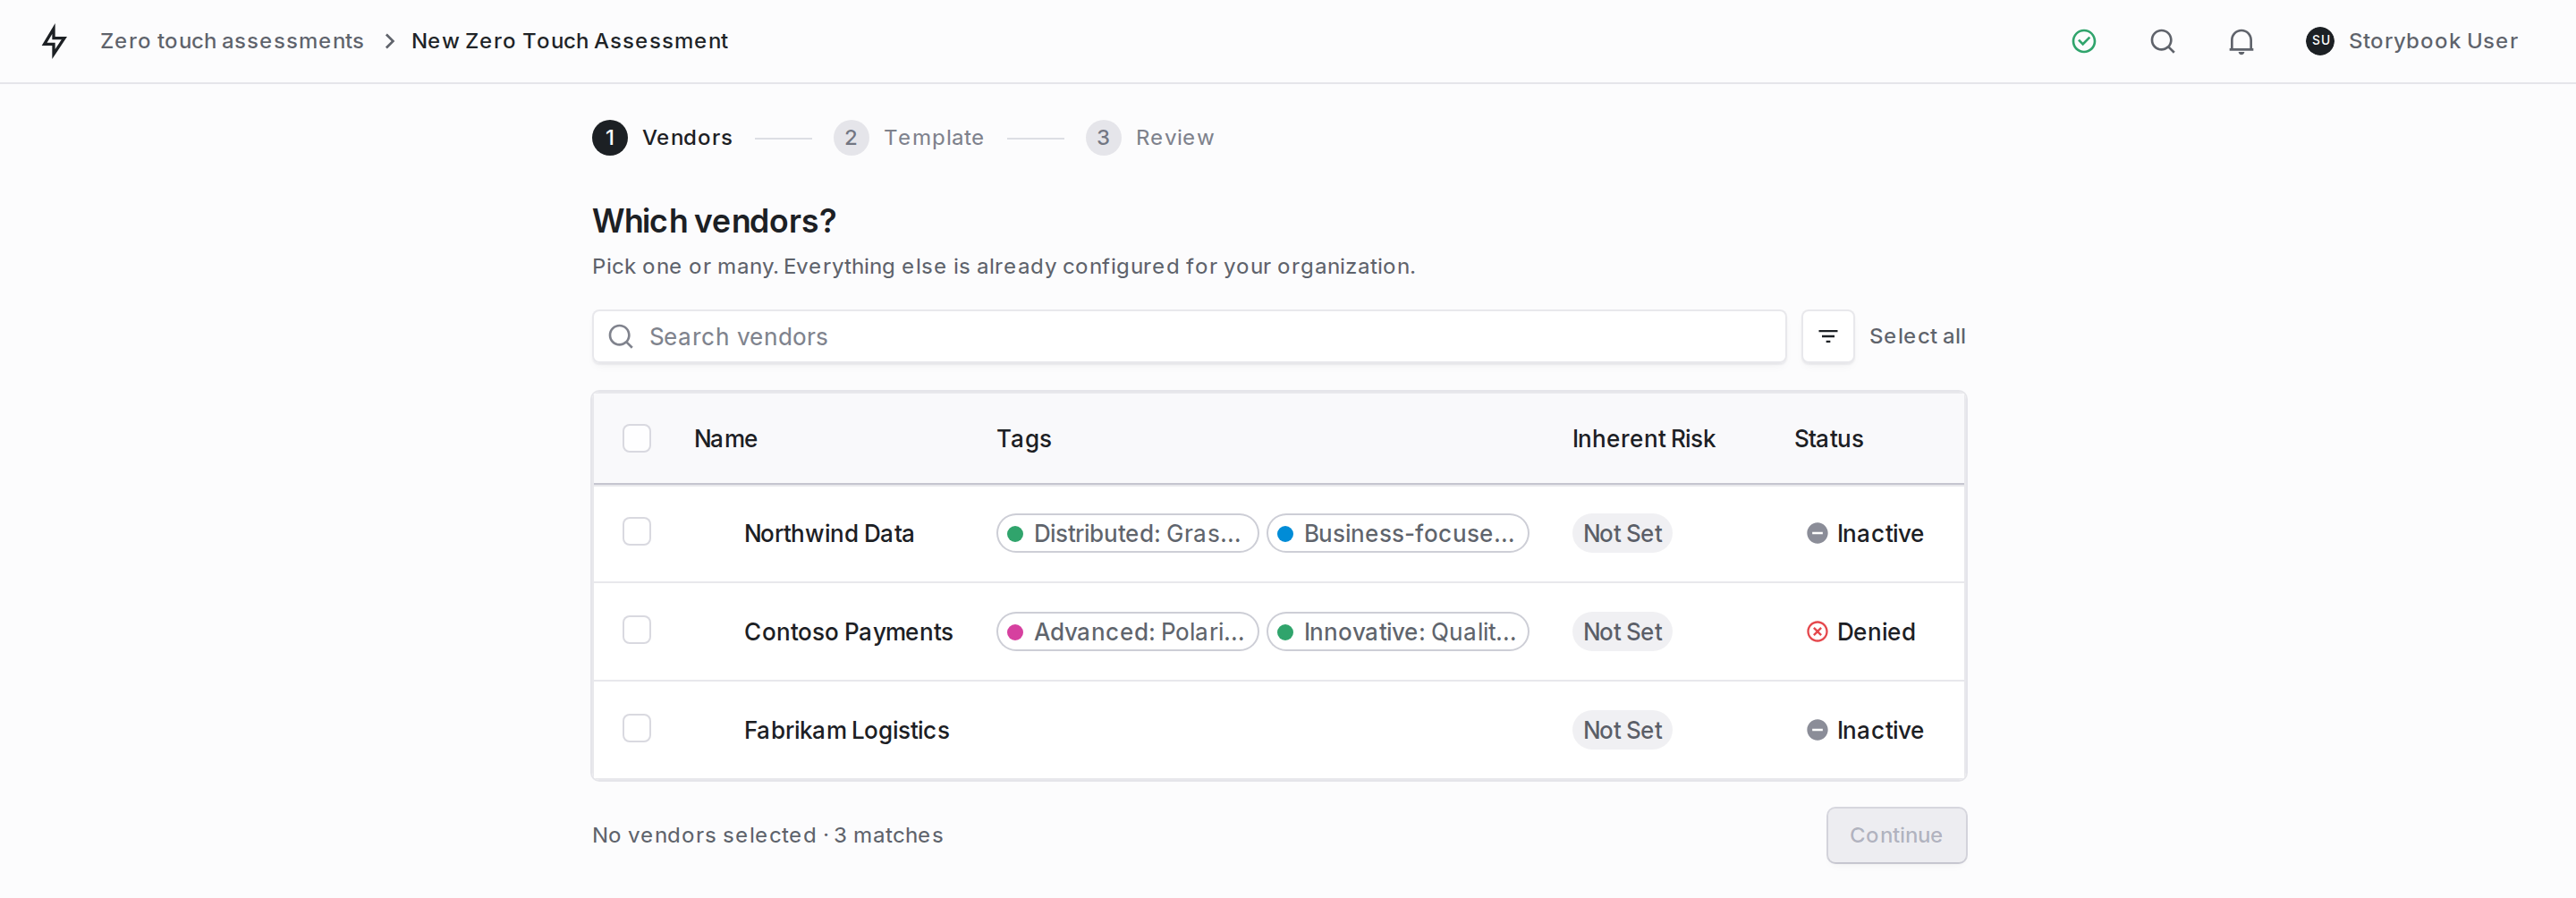Click the pink Advanced: Polari... tag dot
2576x898 pixels.
click(x=1015, y=632)
